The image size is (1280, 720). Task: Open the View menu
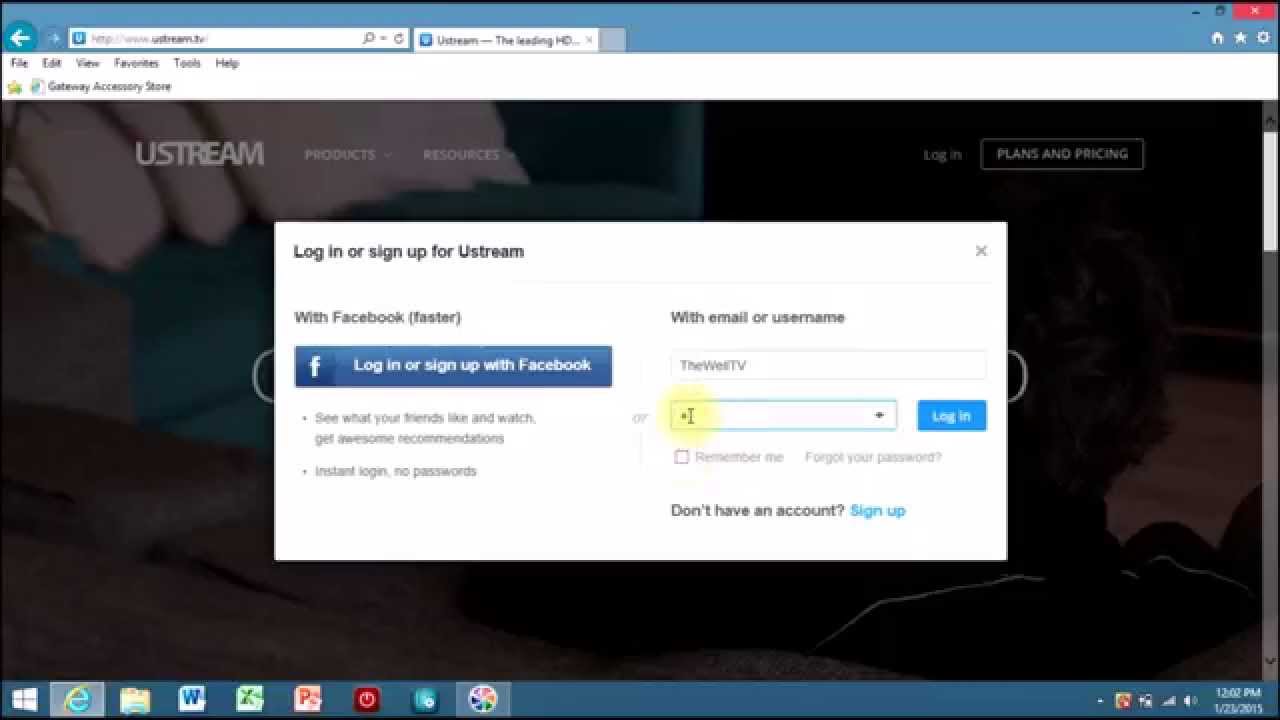[88, 63]
